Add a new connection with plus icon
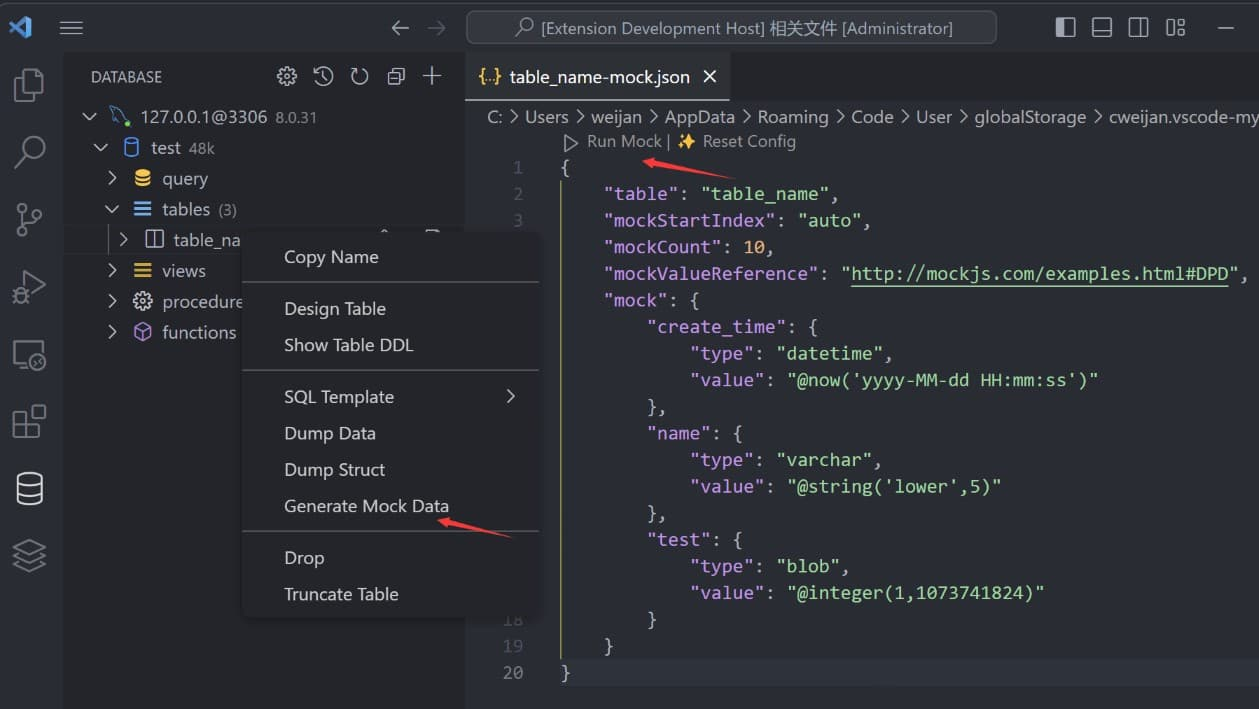Screen dimensions: 1259x709 [x=432, y=76]
